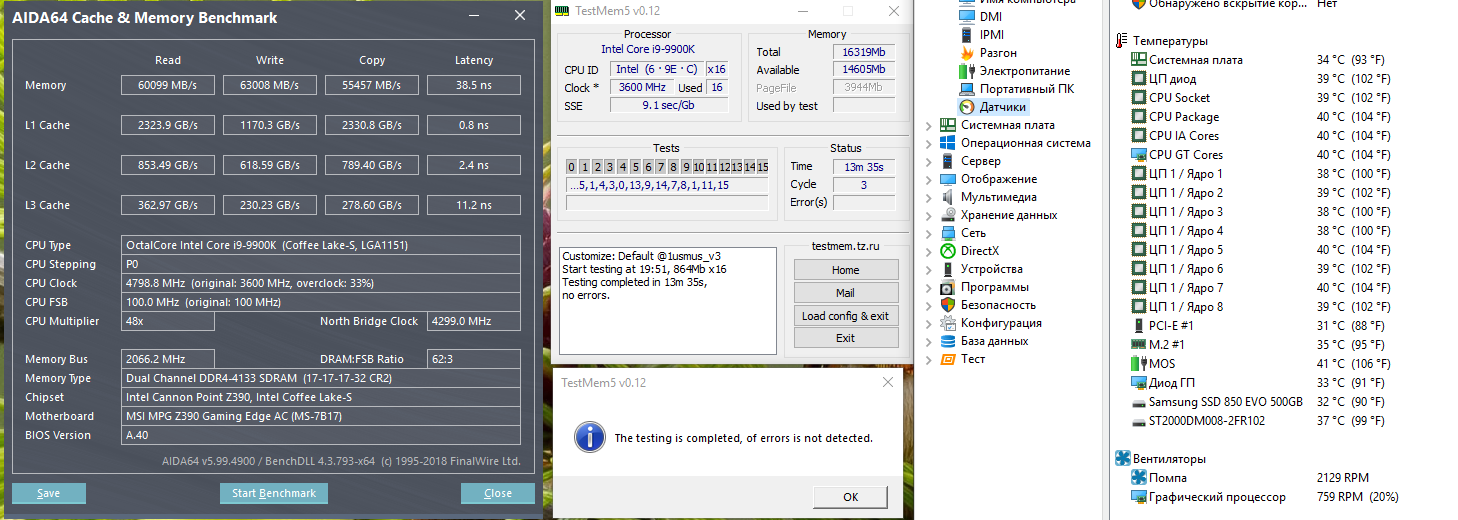Open the DMI node icon in tree

click(x=966, y=17)
